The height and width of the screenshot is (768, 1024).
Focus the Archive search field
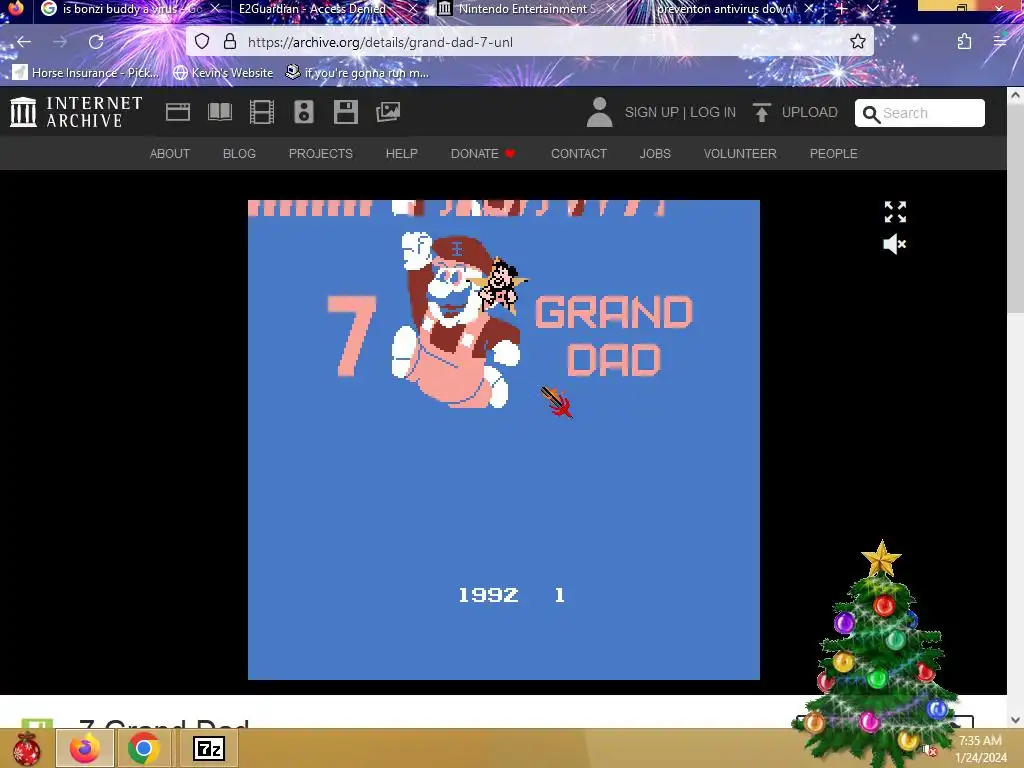pyautogui.click(x=920, y=113)
